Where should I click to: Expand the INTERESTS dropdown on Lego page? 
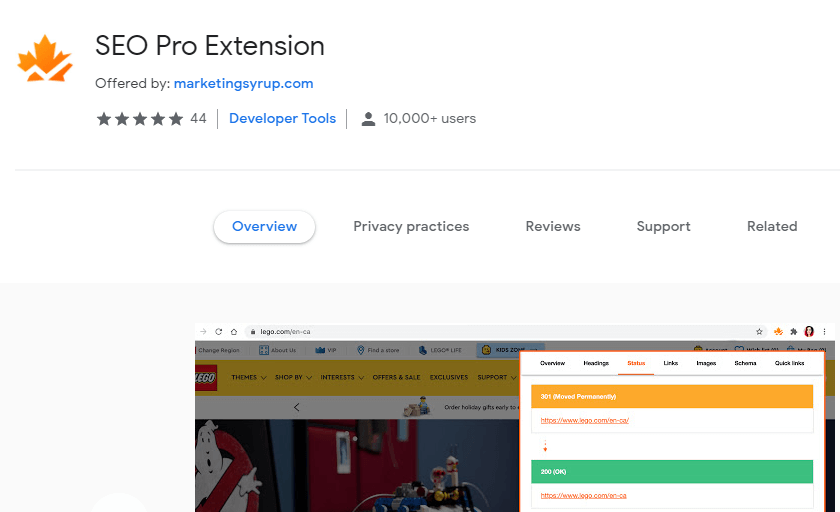[342, 378]
